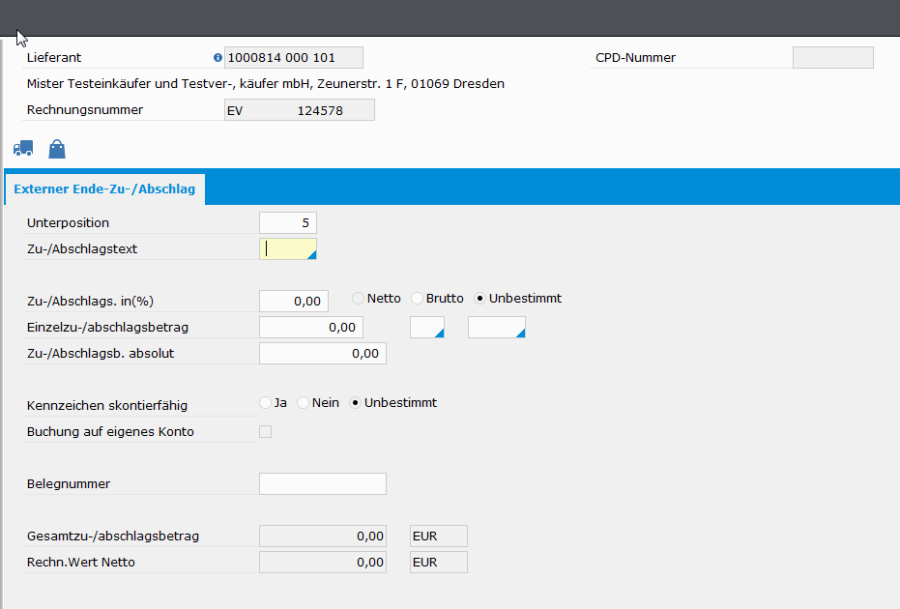Image resolution: width=900 pixels, height=609 pixels.
Task: Click the supplier address text 'Mister Testeinkäufer und Testver-'
Action: [131, 84]
